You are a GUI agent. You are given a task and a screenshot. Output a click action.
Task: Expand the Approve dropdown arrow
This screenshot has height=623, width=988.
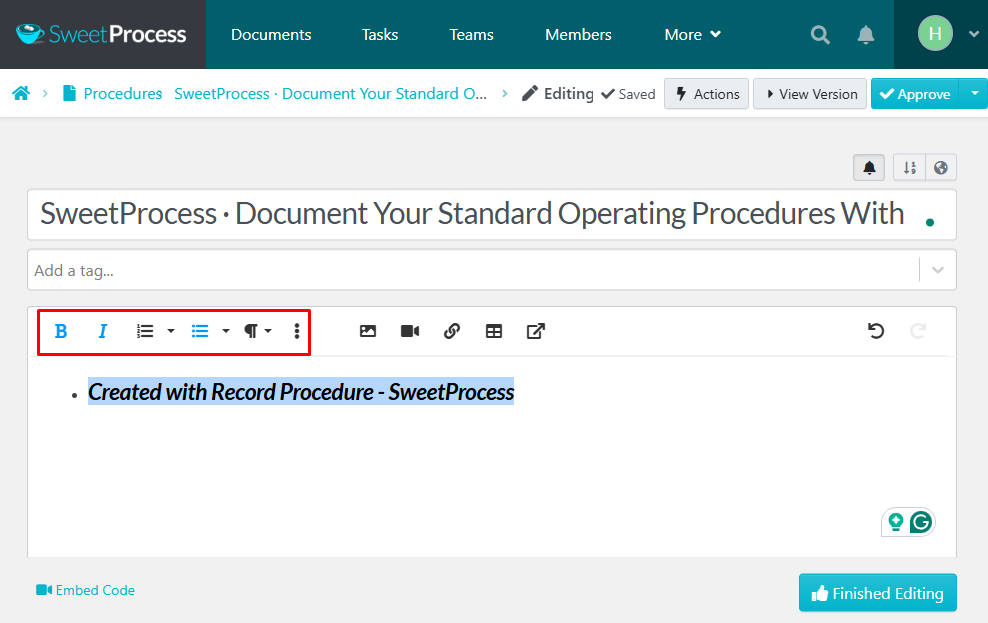[974, 94]
